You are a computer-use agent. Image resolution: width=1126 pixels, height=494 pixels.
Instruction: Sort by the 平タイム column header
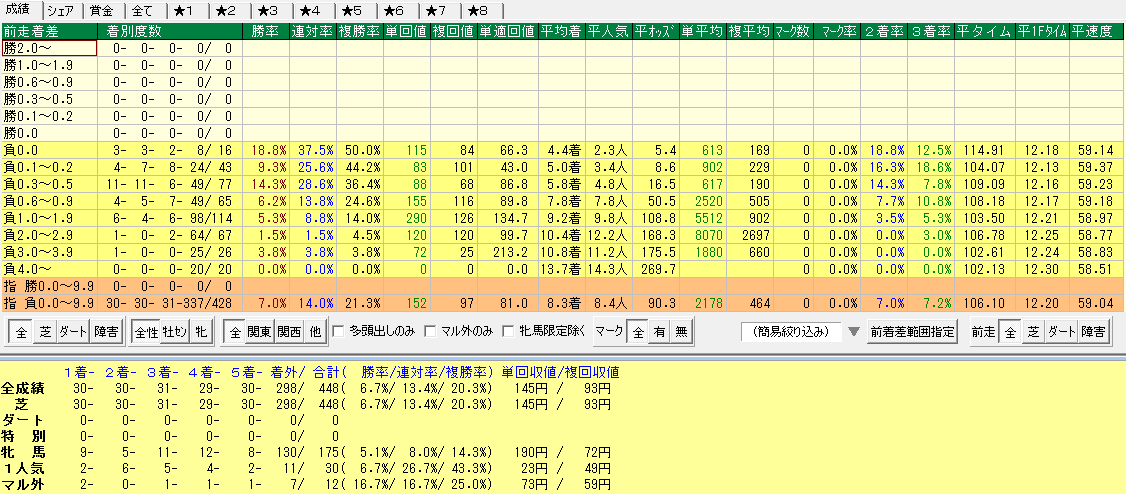(x=985, y=31)
